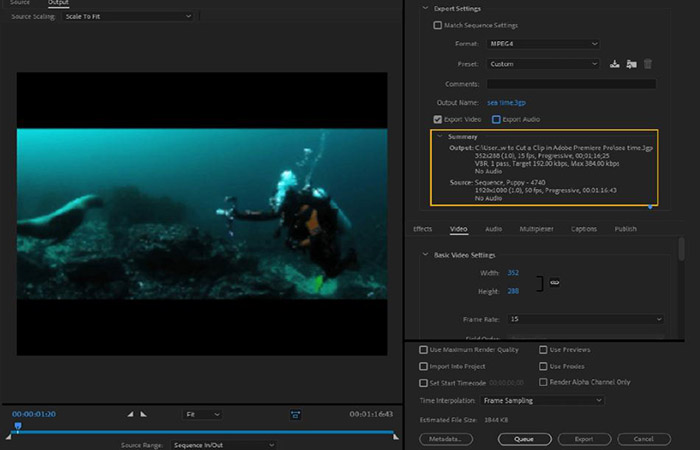The width and height of the screenshot is (700, 450).
Task: Click the Comments input field
Action: pyautogui.click(x=571, y=84)
